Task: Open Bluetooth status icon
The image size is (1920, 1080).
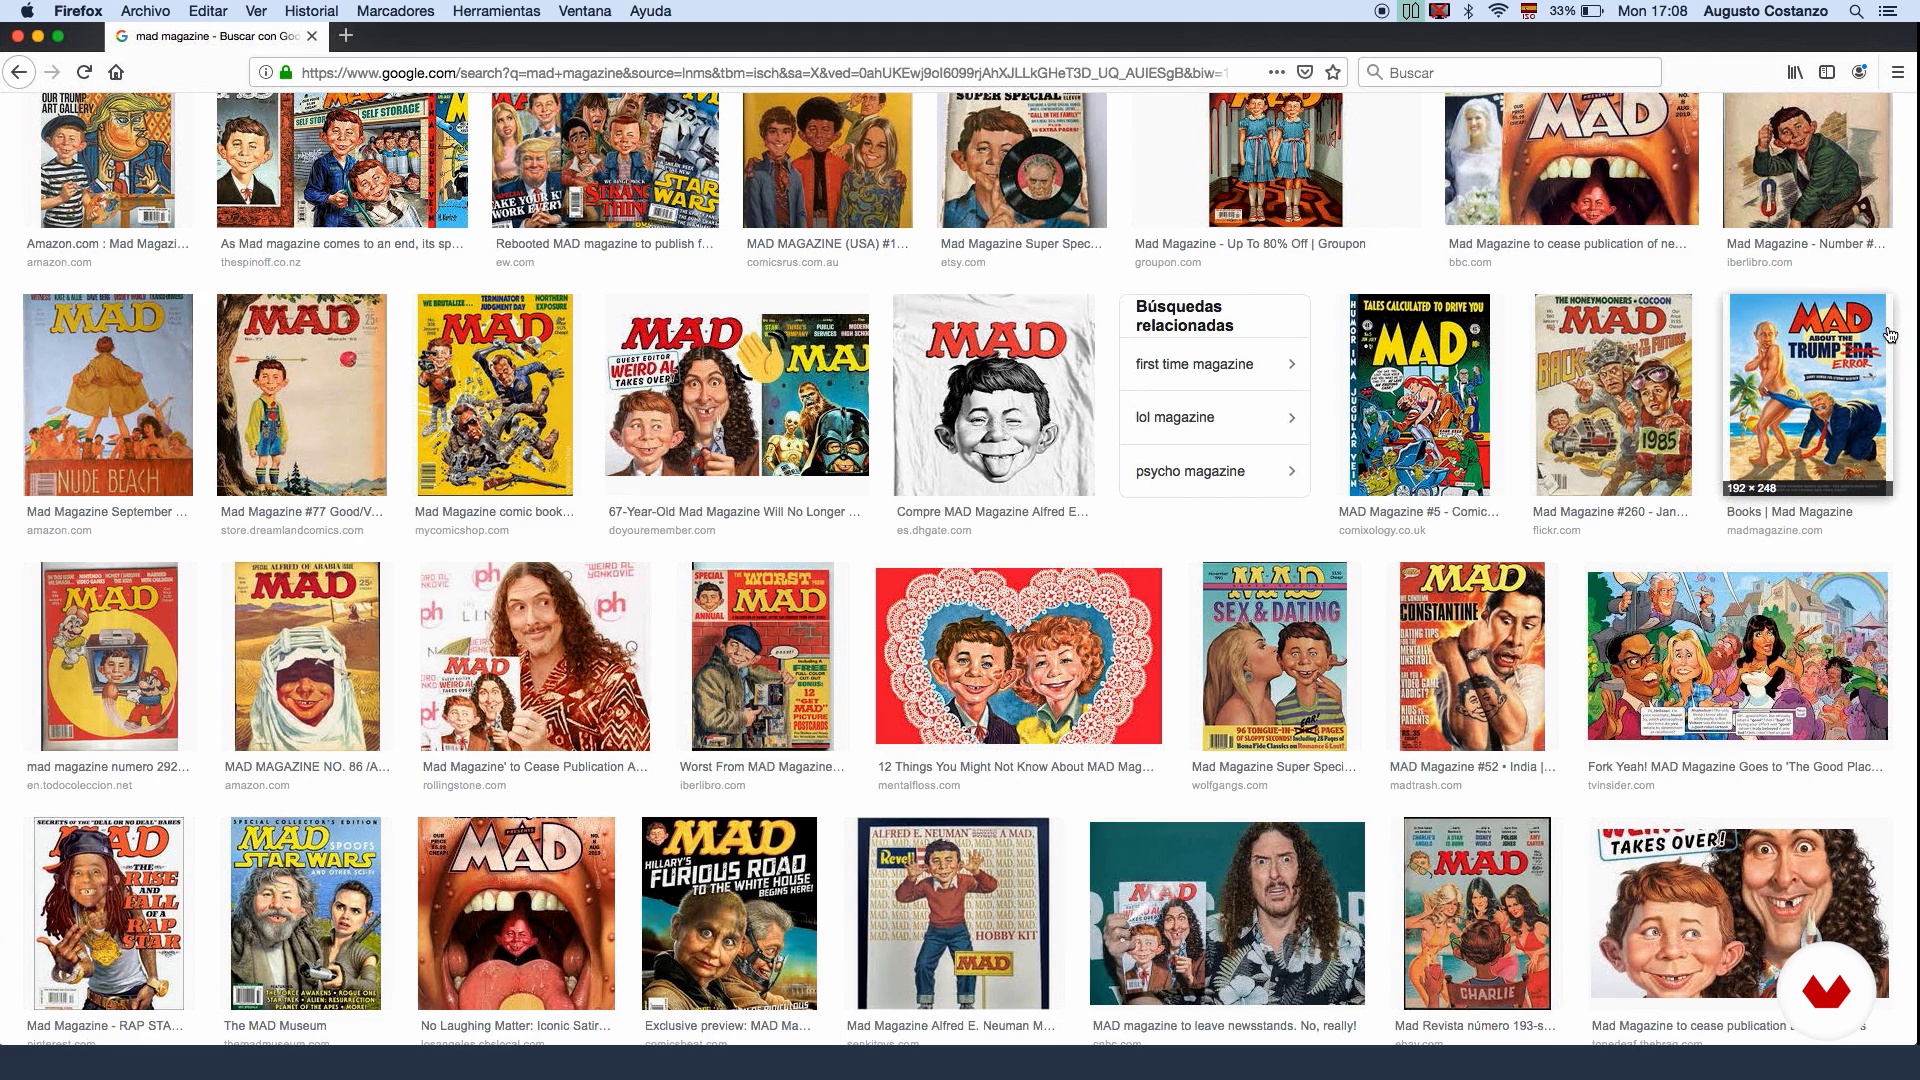Action: pyautogui.click(x=1469, y=11)
